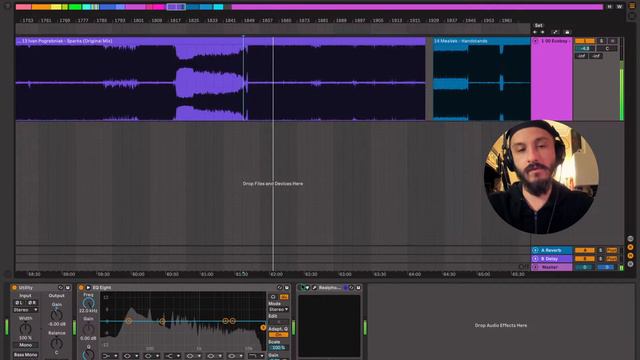640x360 pixels.
Task: Toggle the Adaptive Q On button
Action: coord(278,335)
